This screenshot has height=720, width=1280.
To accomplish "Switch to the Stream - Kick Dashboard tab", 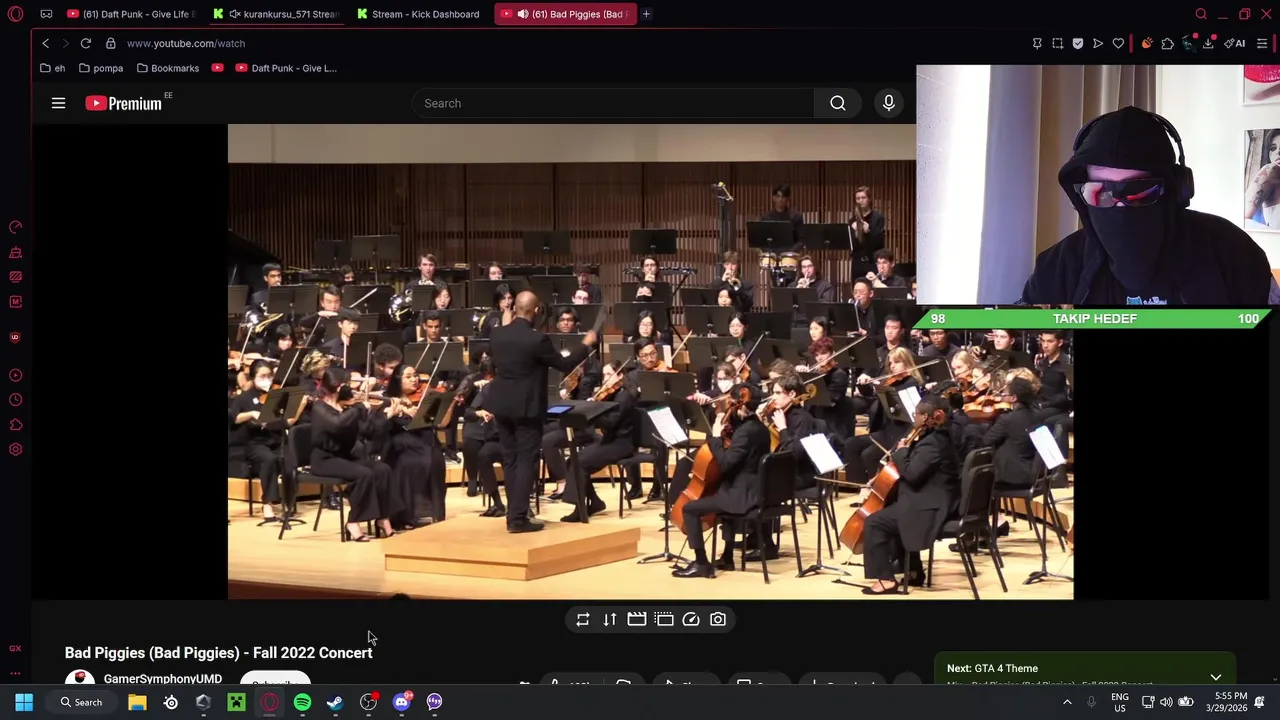I will [418, 14].
